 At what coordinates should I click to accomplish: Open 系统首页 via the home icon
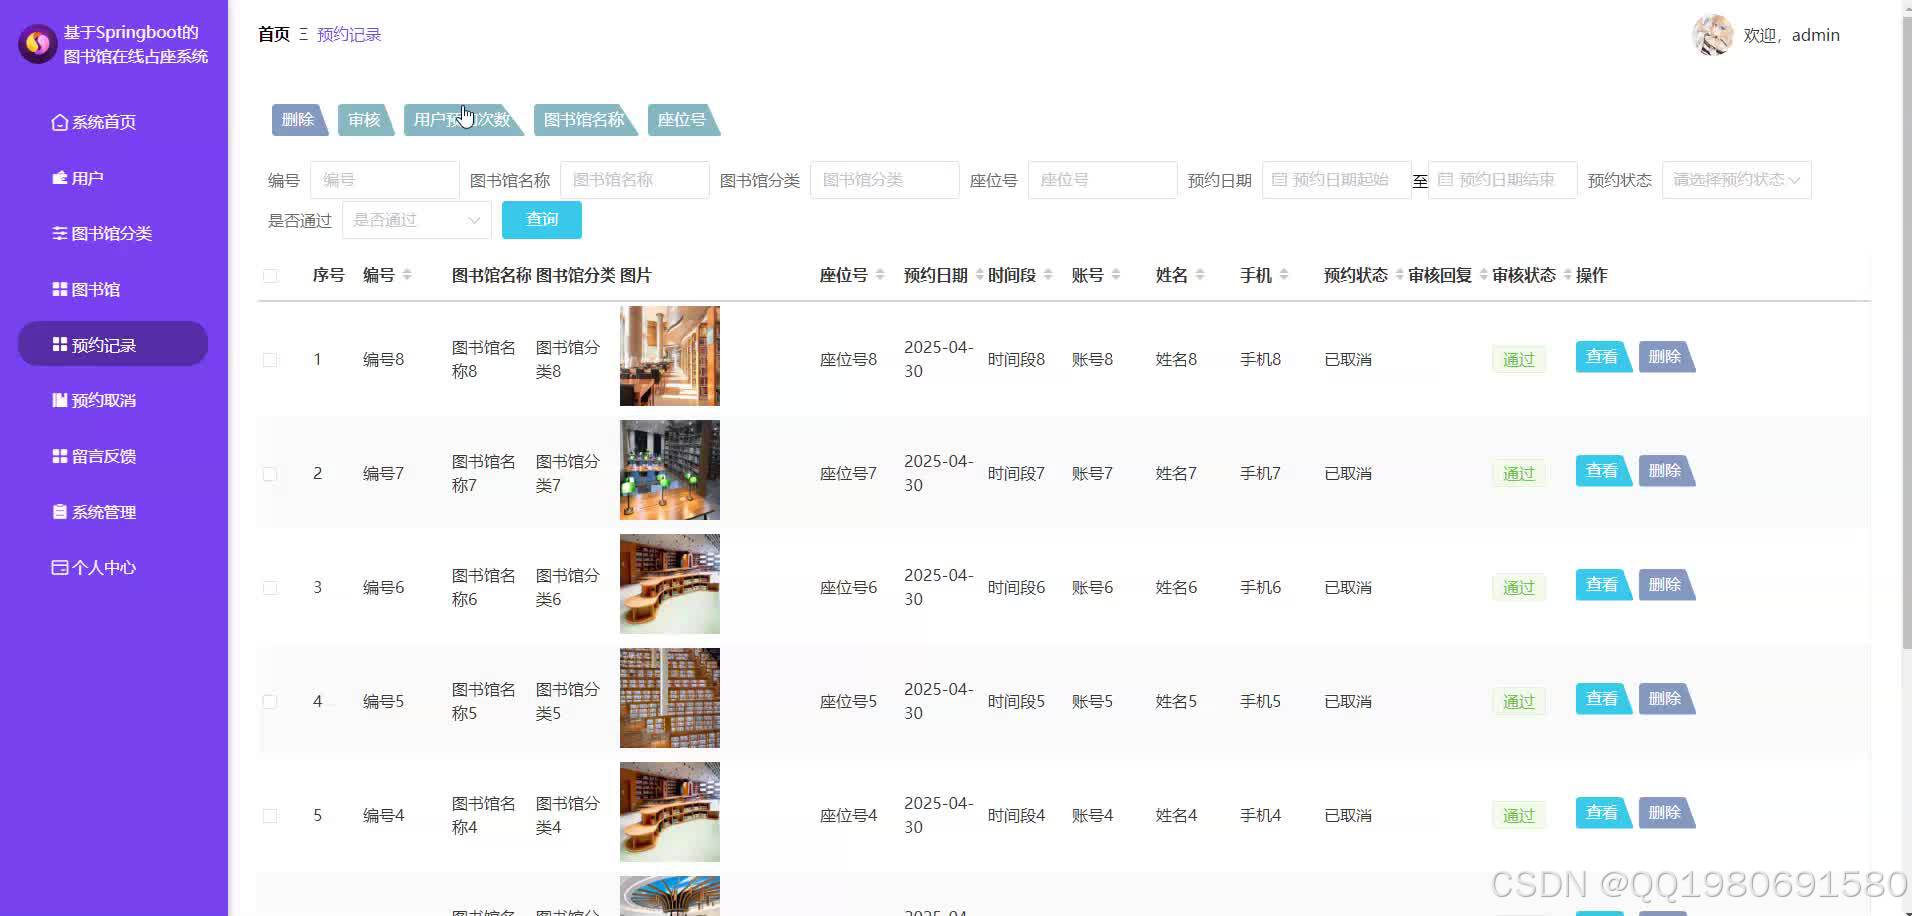[x=60, y=121]
